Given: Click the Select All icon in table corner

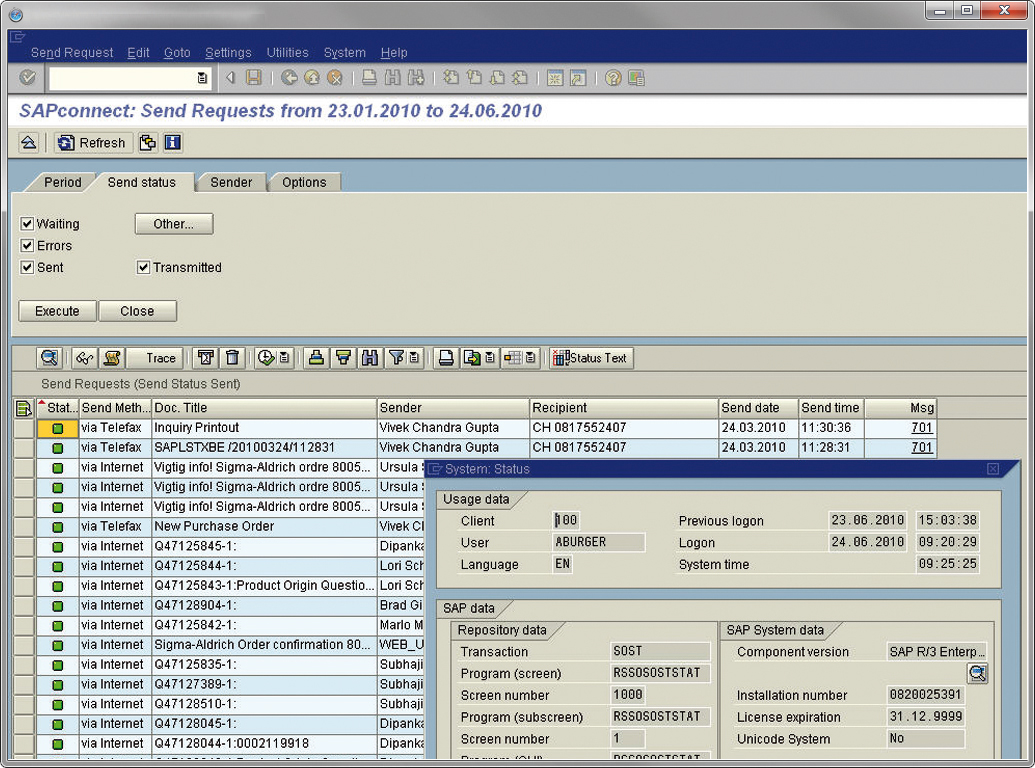Looking at the screenshot, I should click(x=24, y=408).
